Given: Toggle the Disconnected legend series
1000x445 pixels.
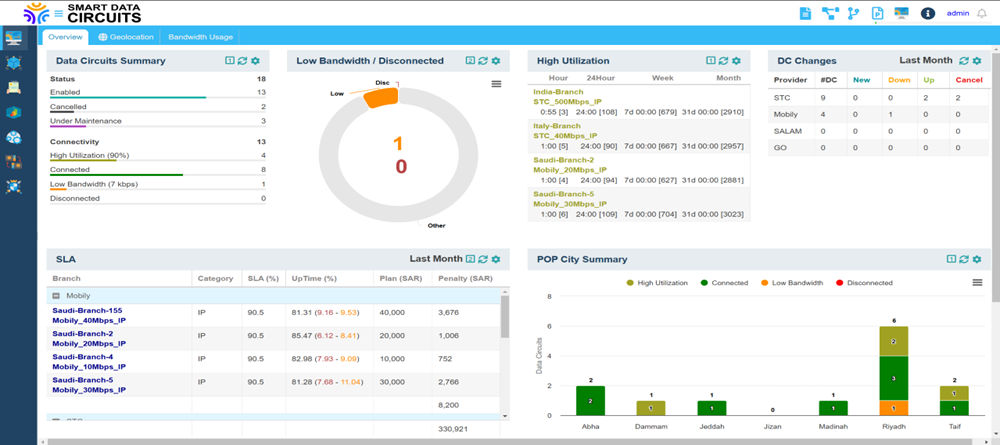Looking at the screenshot, I should point(863,283).
